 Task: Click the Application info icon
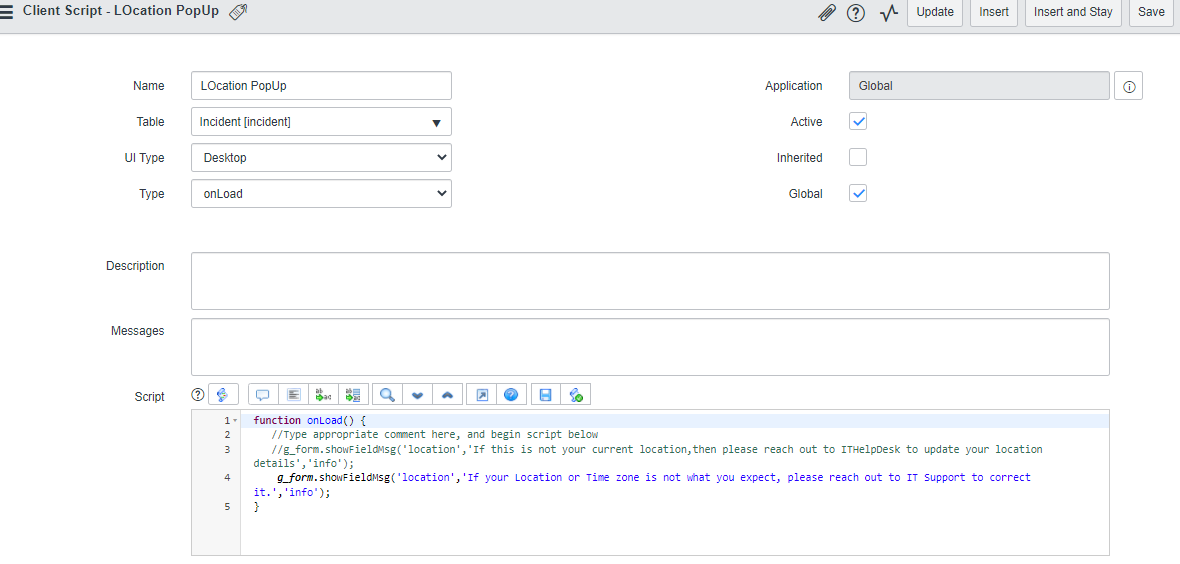[1129, 87]
